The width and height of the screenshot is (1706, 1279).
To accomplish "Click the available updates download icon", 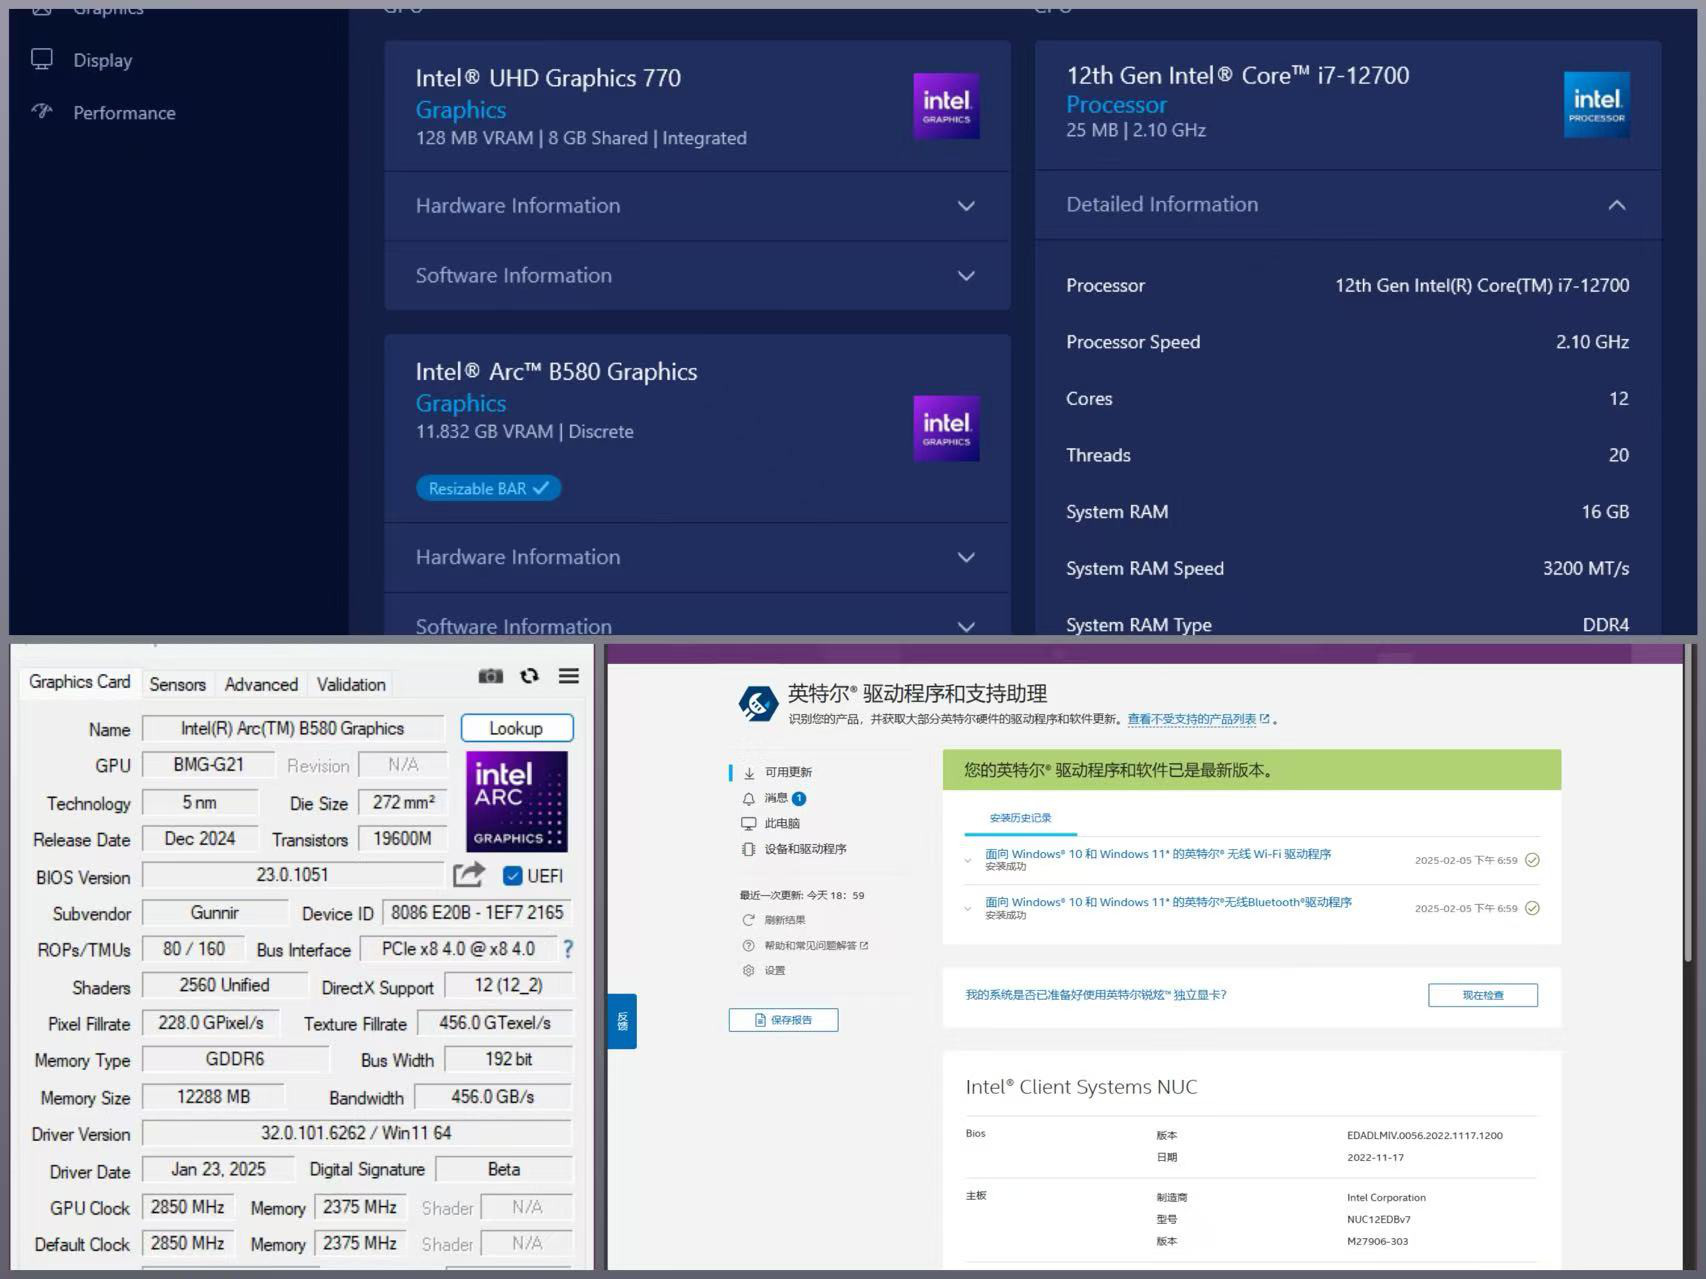I will pyautogui.click(x=749, y=773).
